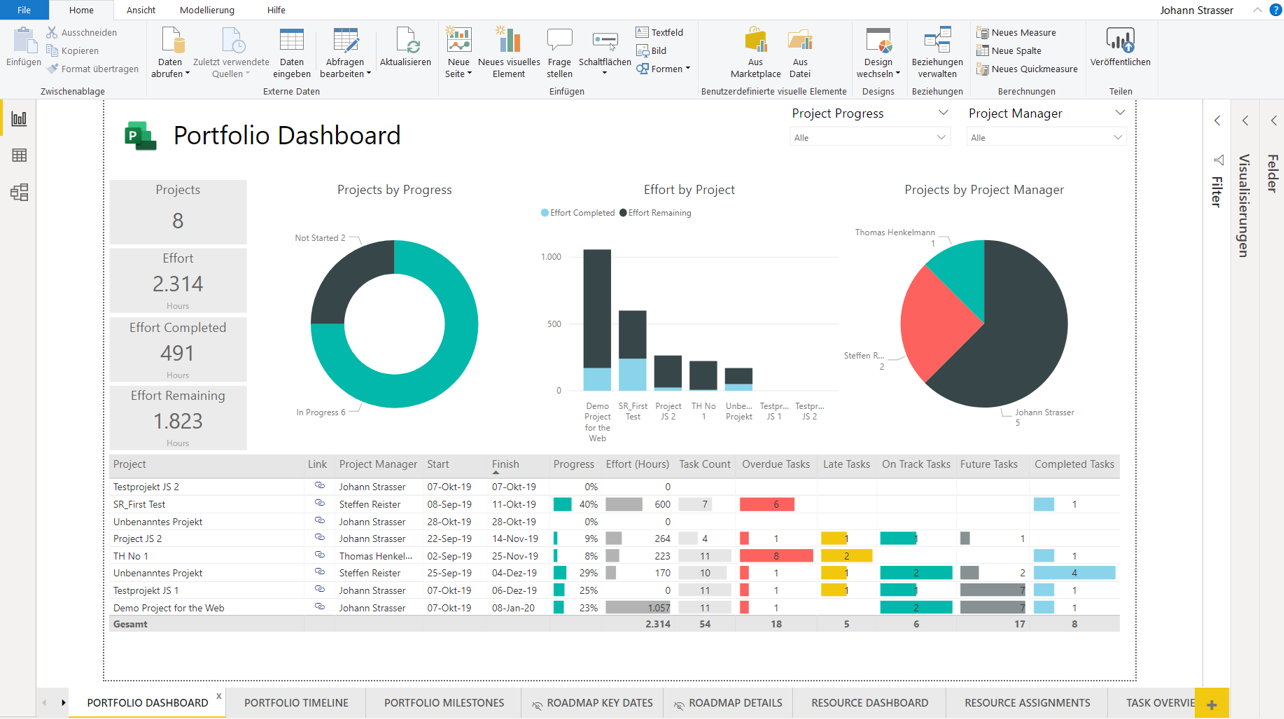
Task: Switch to Data table view icon
Action: (19, 156)
